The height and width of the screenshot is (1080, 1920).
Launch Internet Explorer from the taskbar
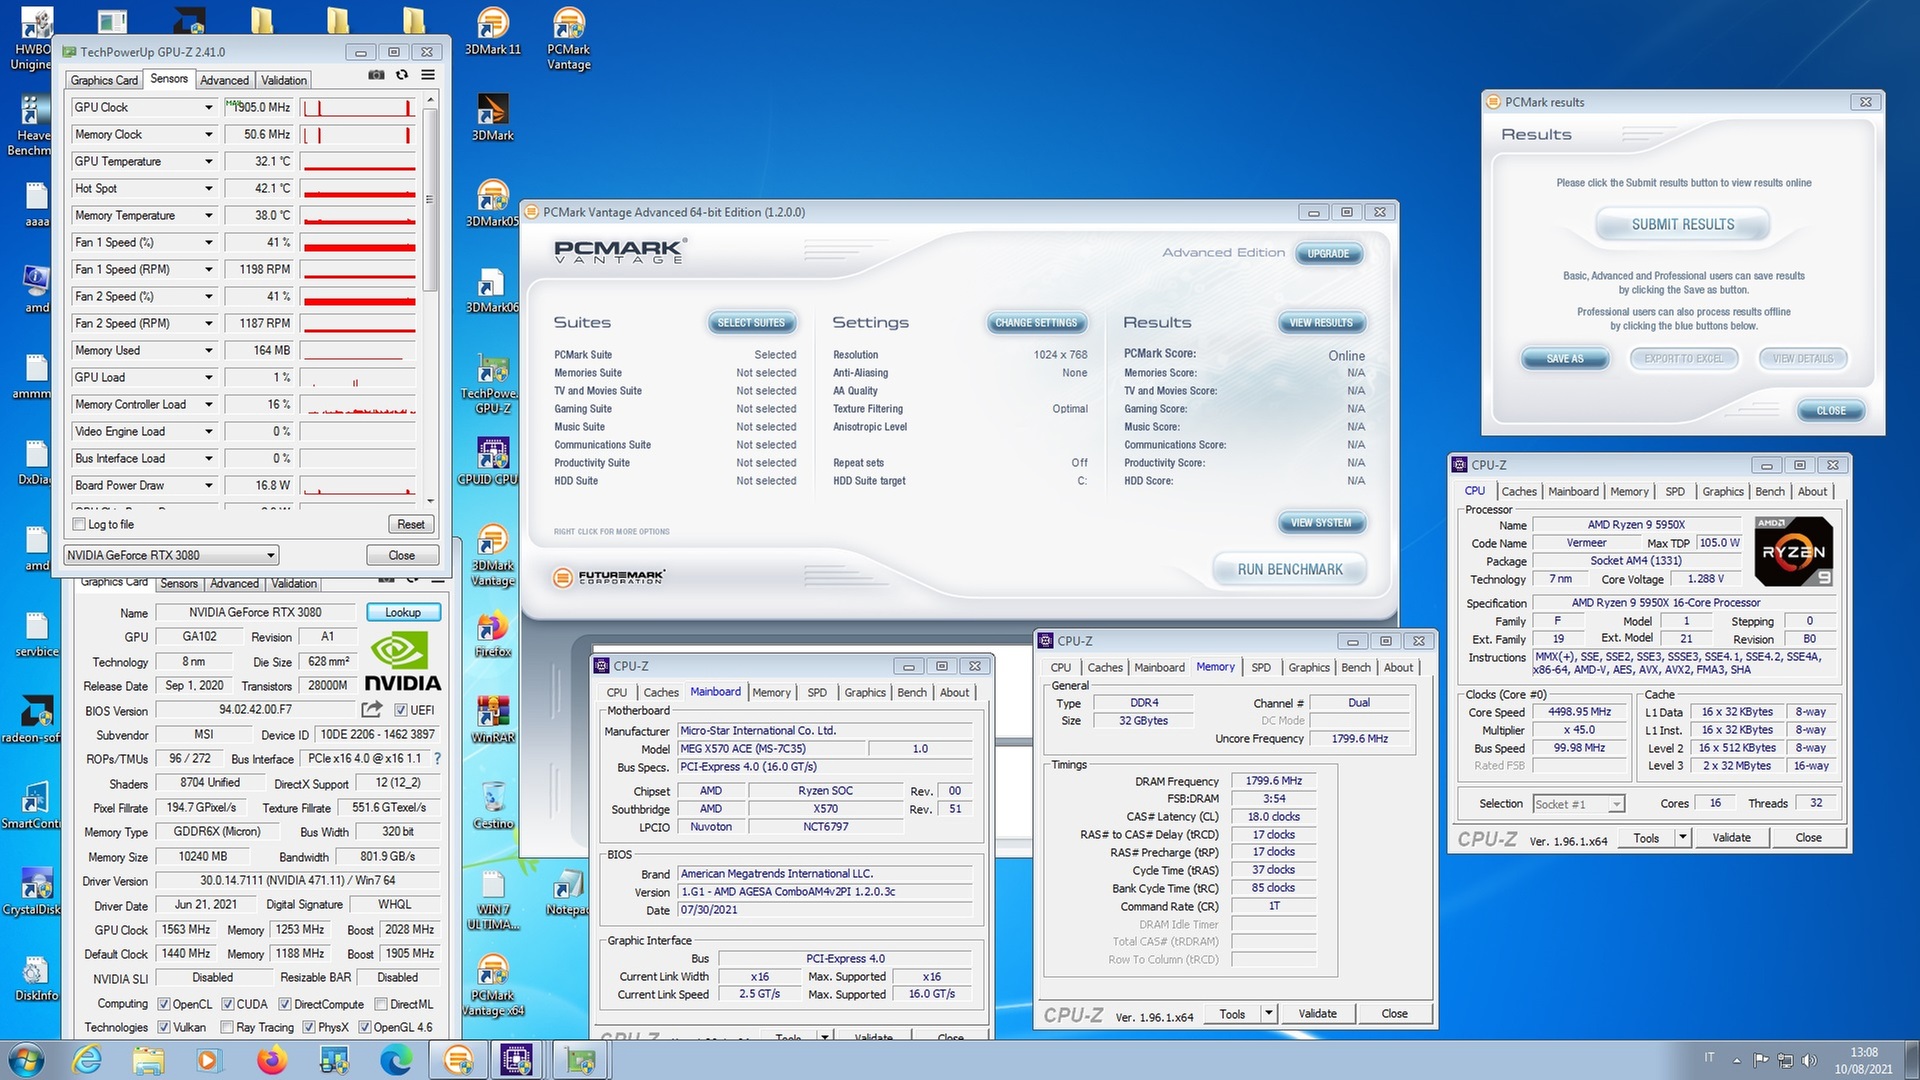click(88, 1059)
